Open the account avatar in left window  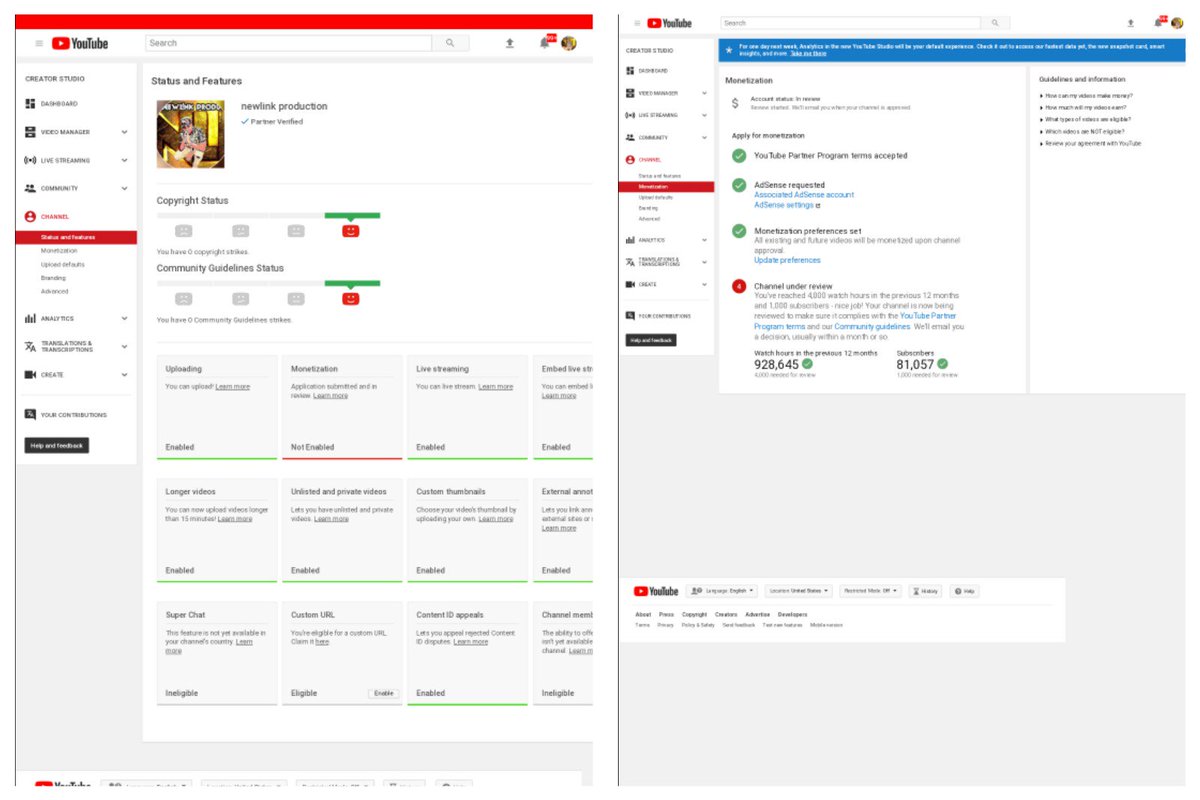pos(569,43)
